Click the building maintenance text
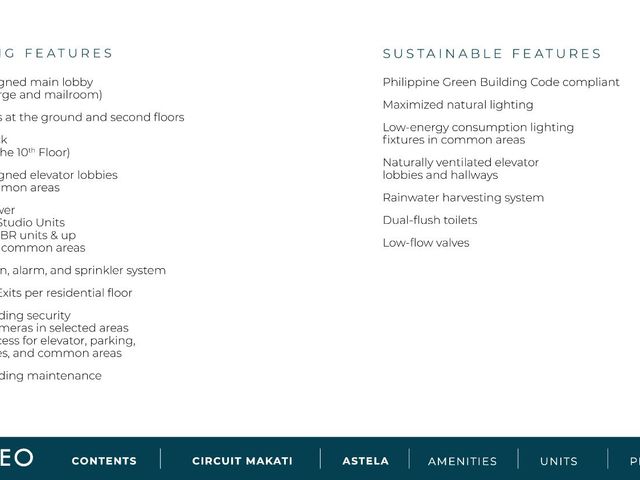 tap(51, 376)
